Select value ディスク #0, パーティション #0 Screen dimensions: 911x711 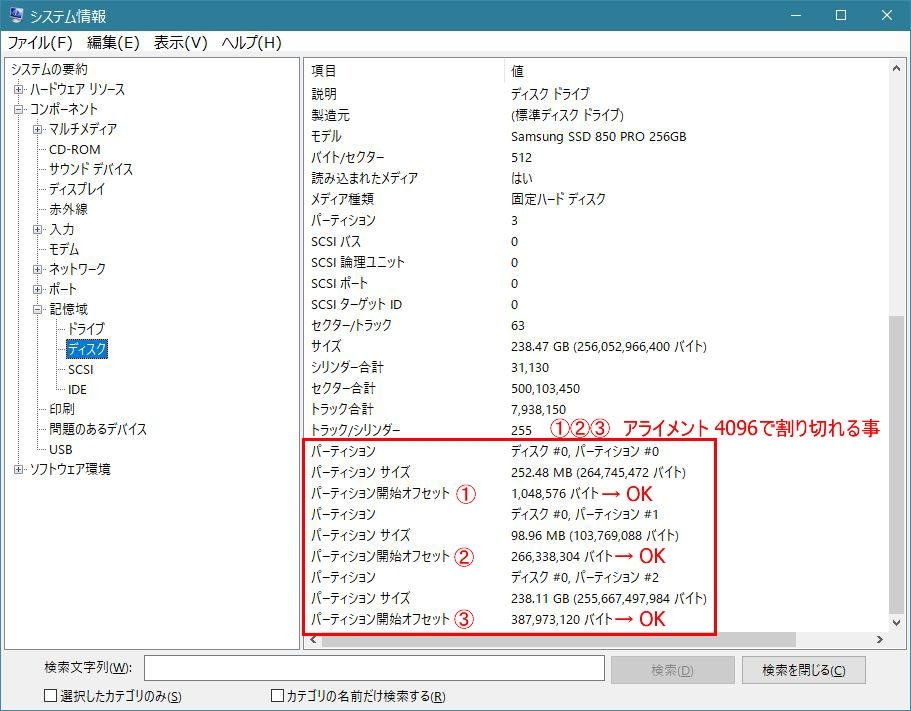[x=585, y=451]
